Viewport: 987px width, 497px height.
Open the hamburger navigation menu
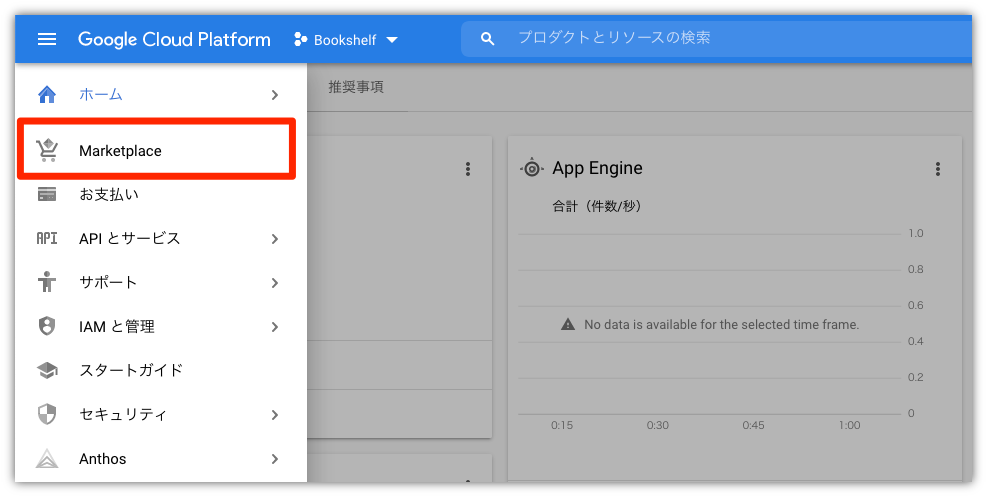pos(47,39)
